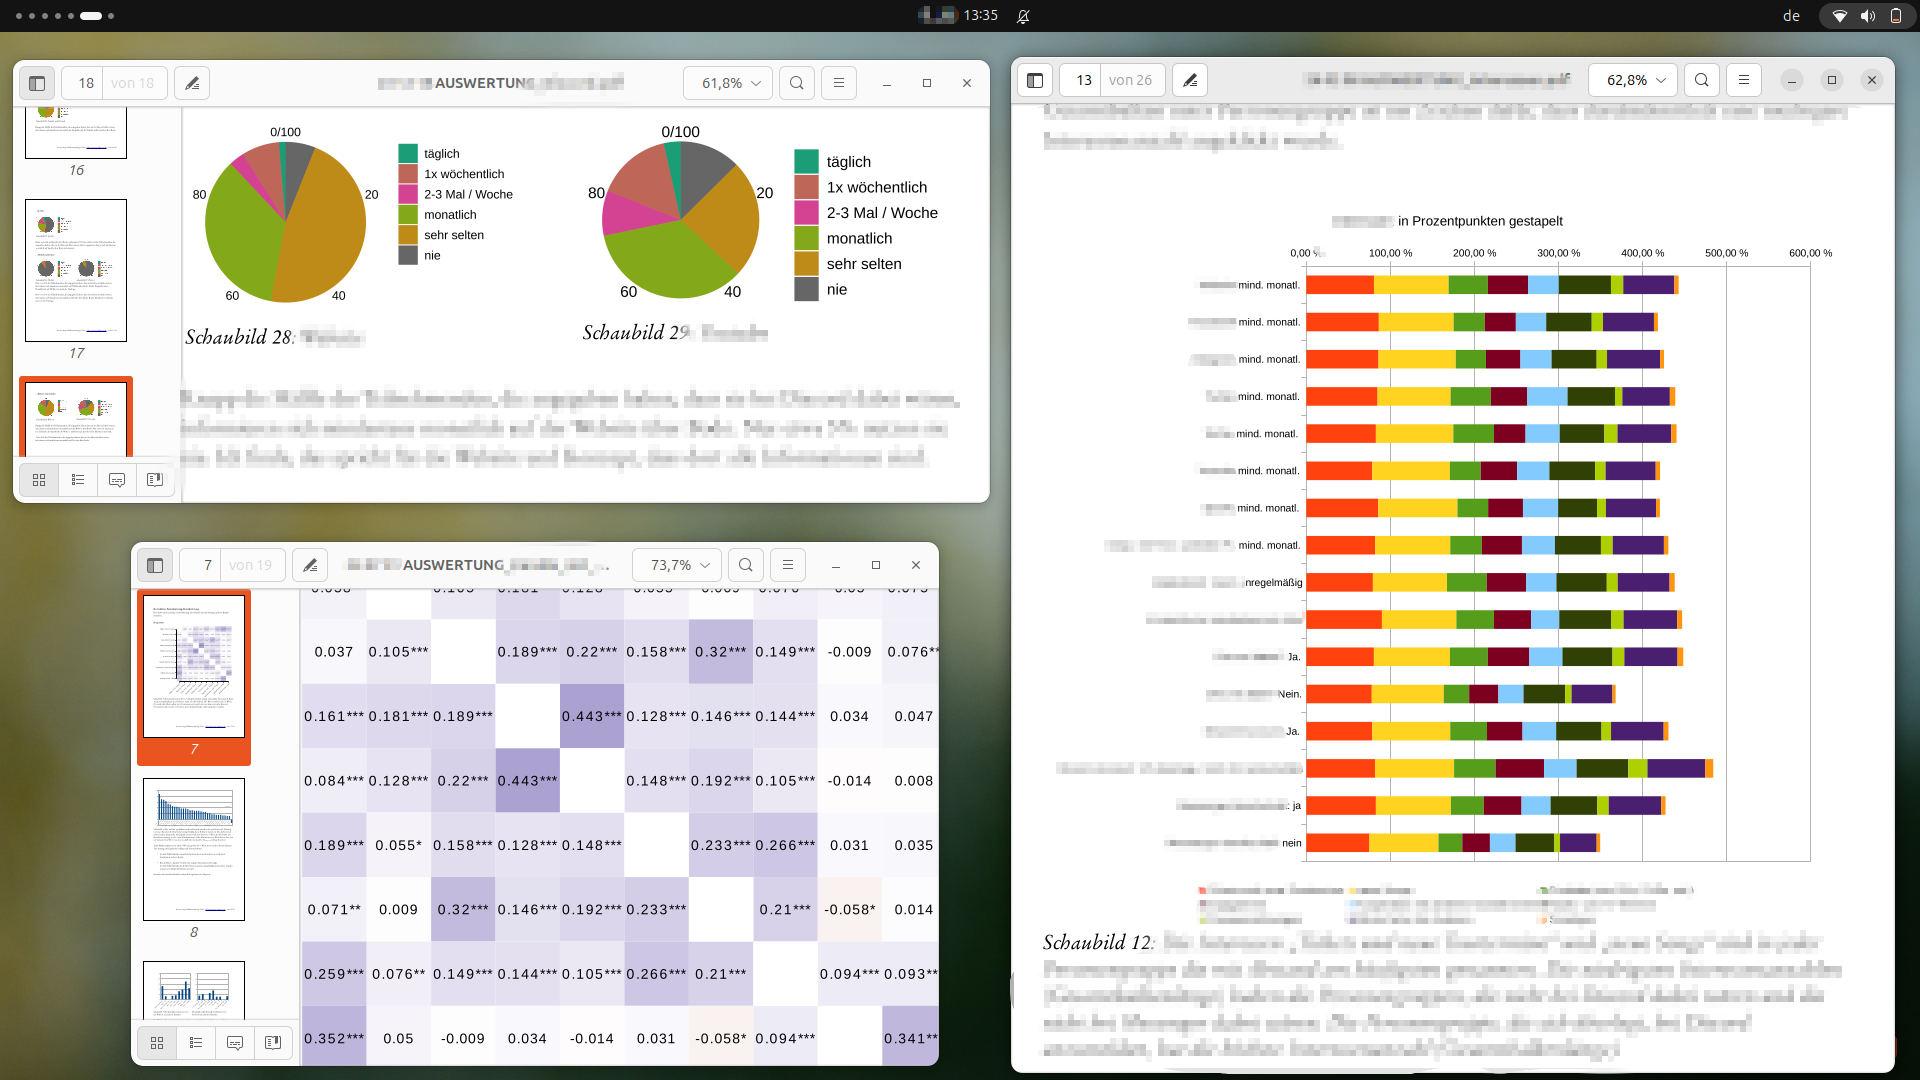This screenshot has height=1080, width=1920.
Task: Open keyboard layout 'de' indicator
Action: (1792, 15)
